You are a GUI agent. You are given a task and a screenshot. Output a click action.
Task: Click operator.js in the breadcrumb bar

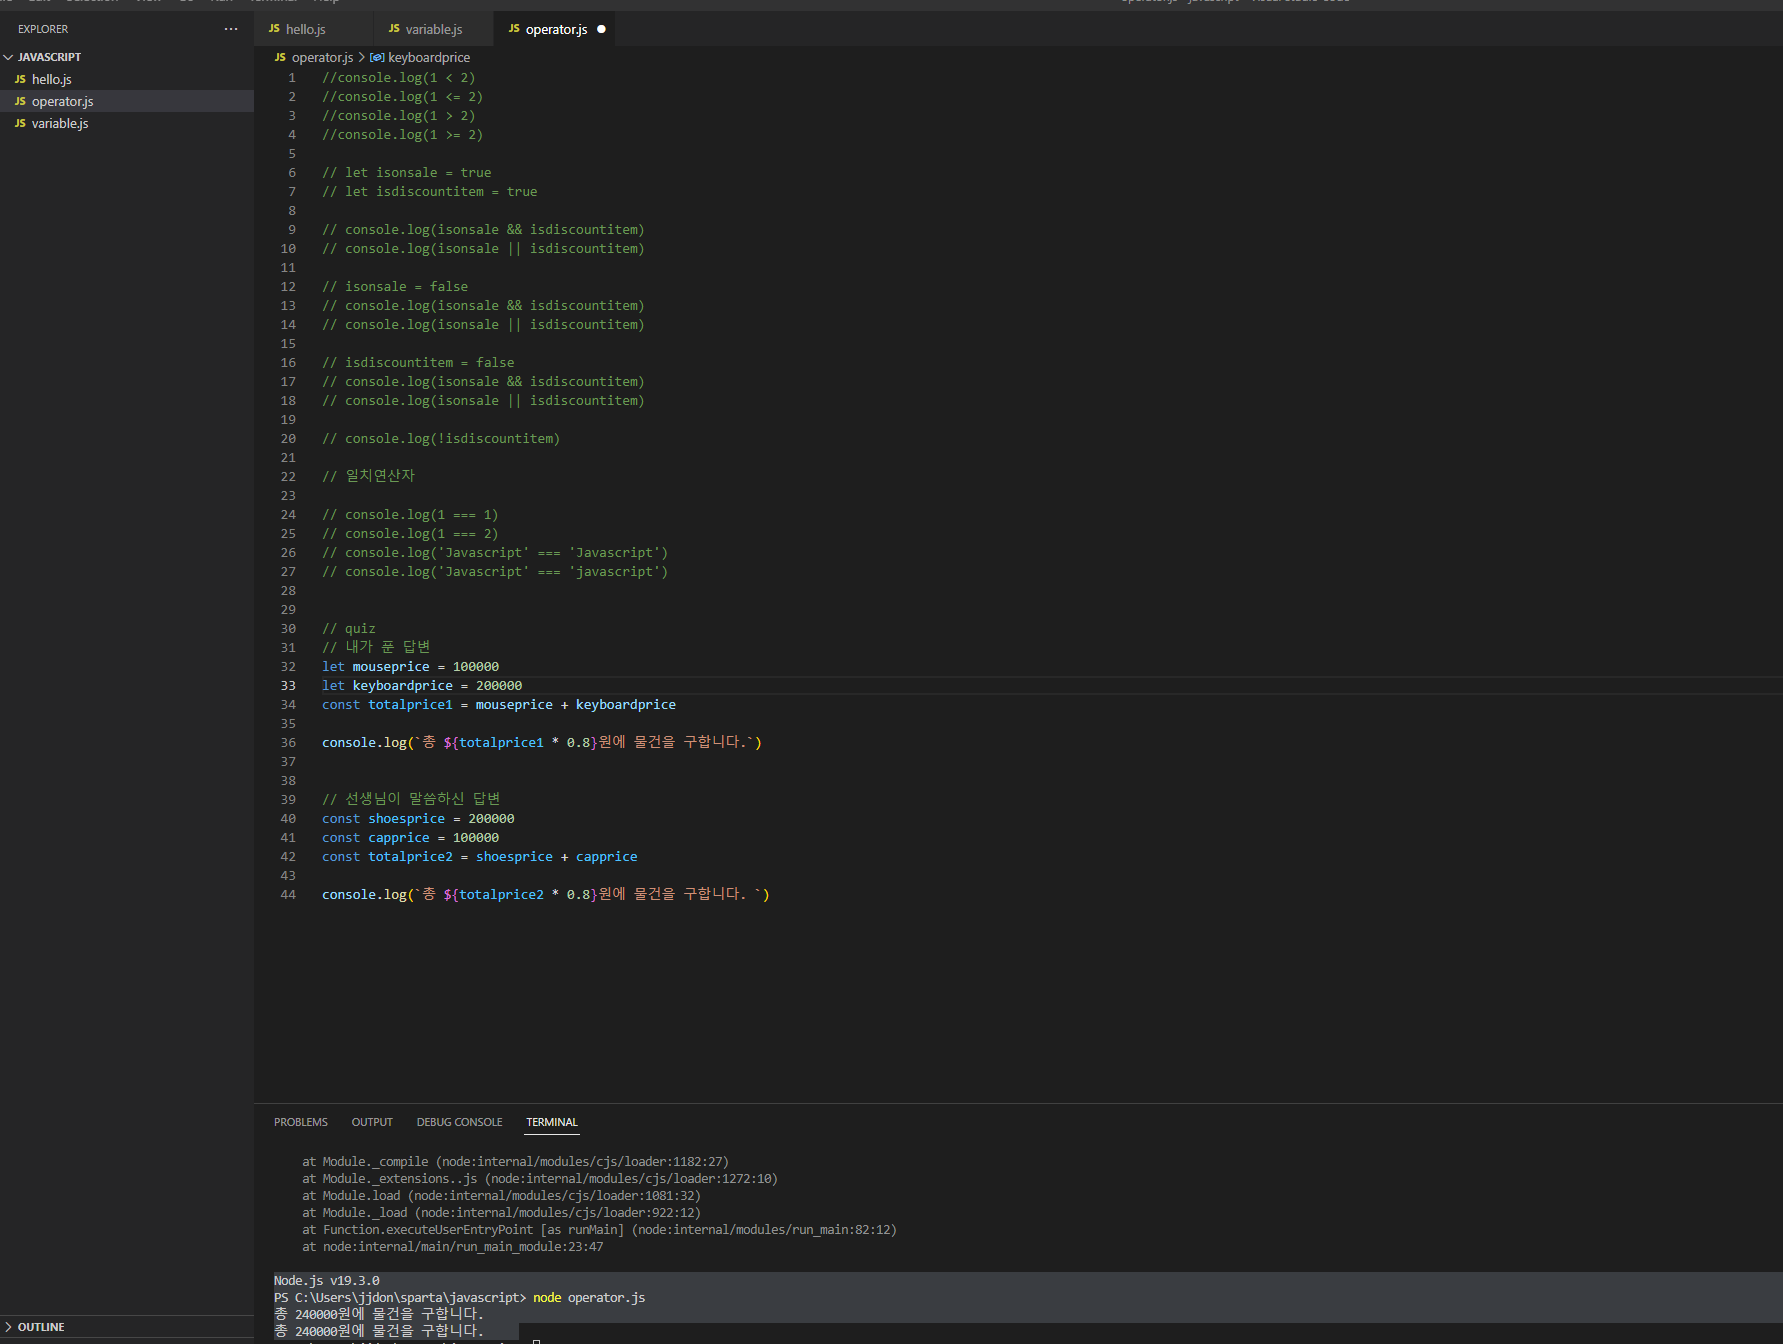pyautogui.click(x=322, y=57)
